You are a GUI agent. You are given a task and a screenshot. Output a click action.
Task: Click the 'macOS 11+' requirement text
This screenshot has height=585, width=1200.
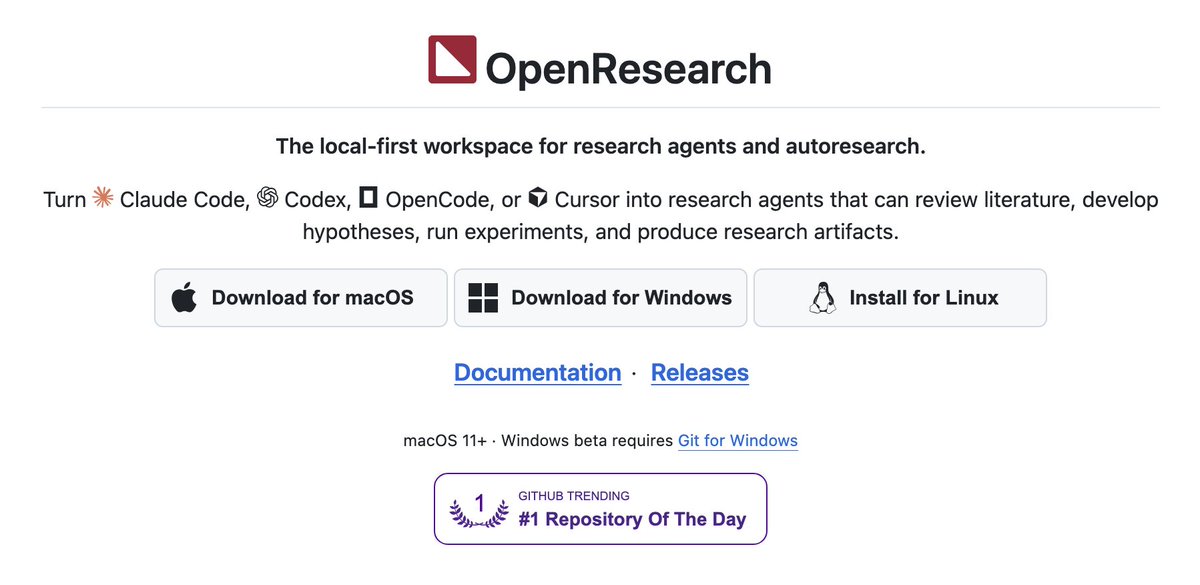[445, 441]
